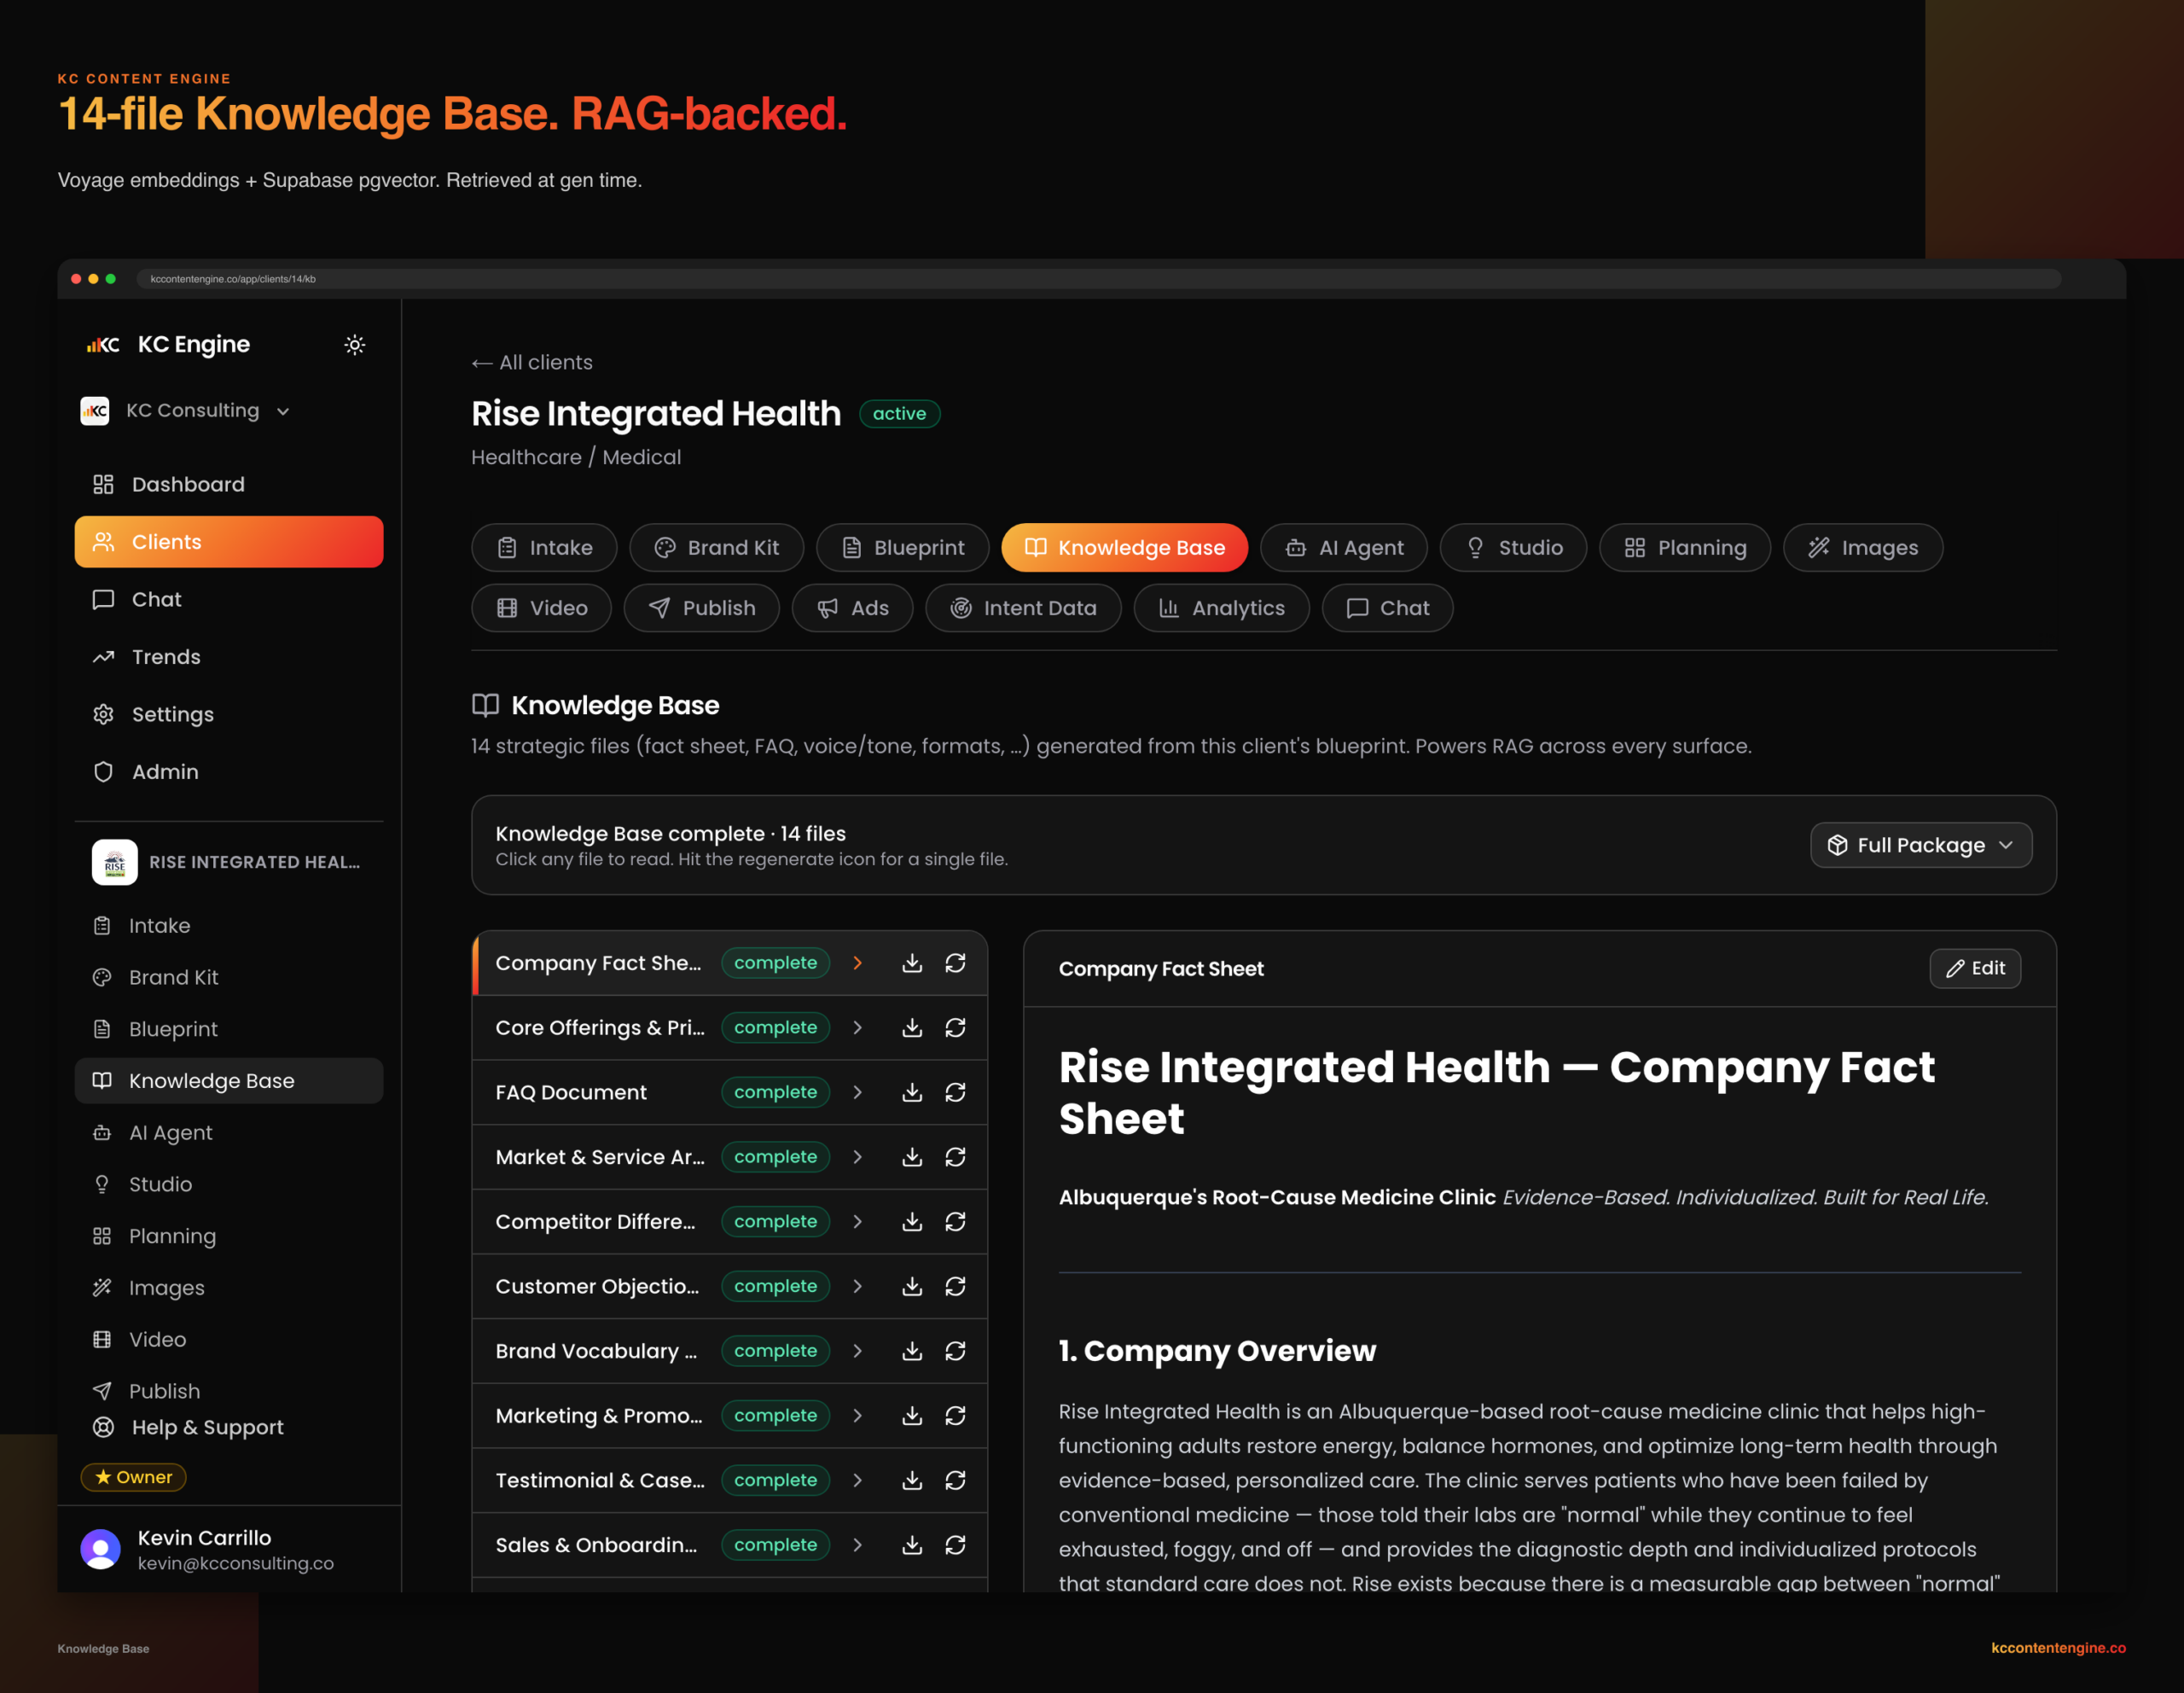
Task: Expand the Brand Vocabulary row chevron
Action: (857, 1351)
